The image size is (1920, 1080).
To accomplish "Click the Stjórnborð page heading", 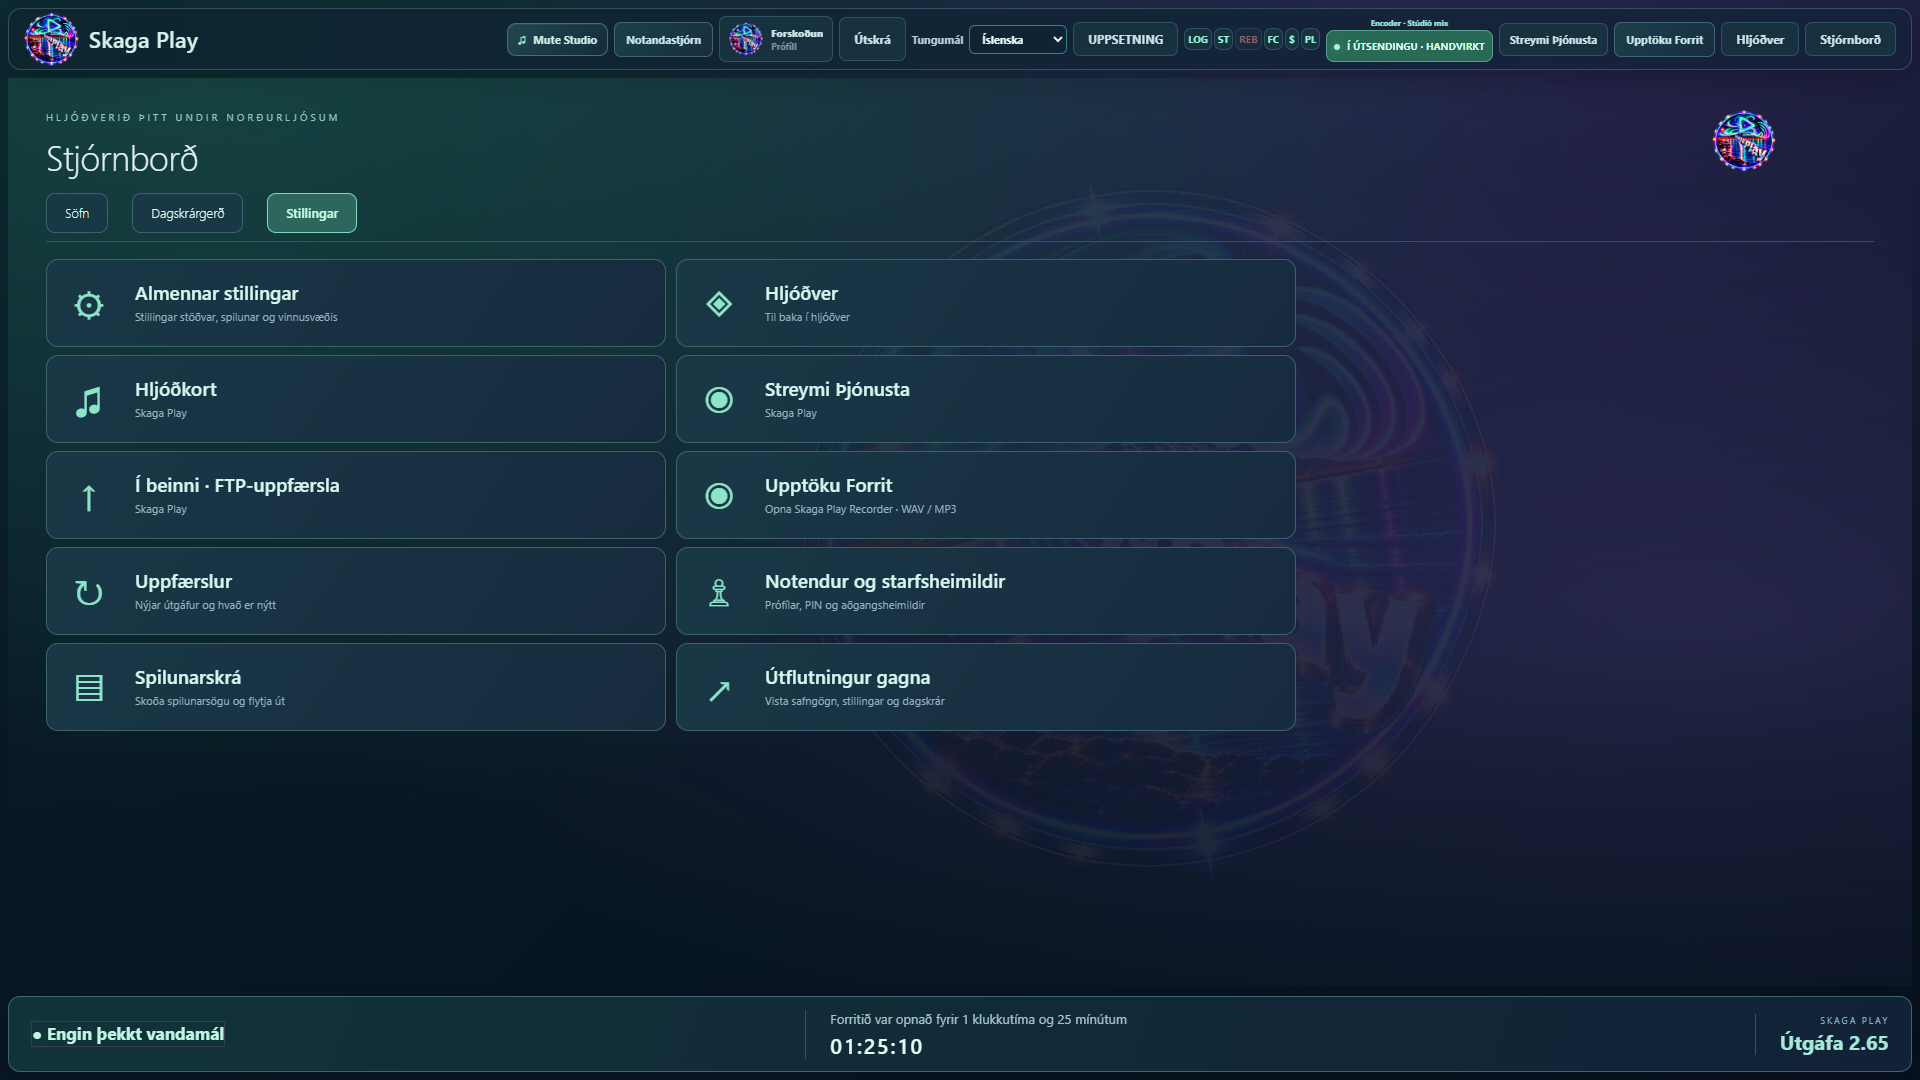I will [122, 159].
